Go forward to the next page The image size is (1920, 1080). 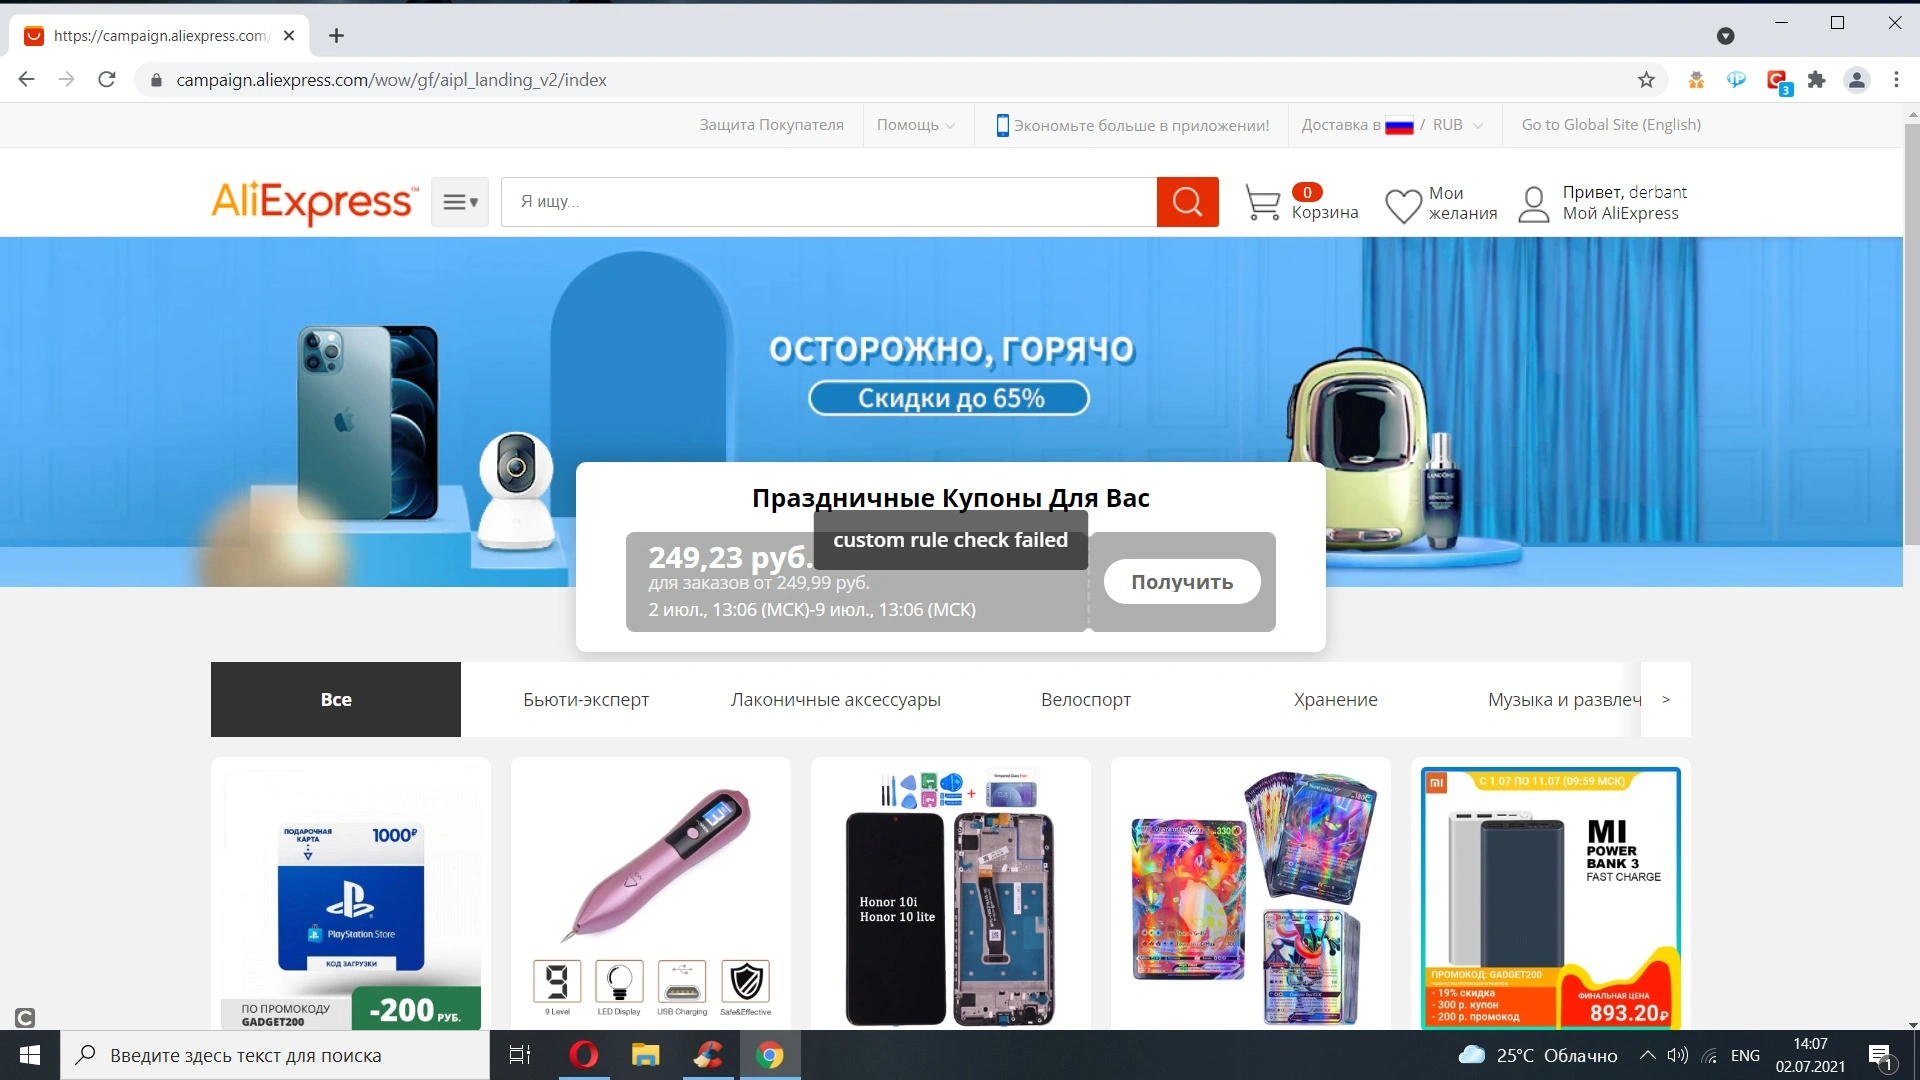[x=67, y=80]
